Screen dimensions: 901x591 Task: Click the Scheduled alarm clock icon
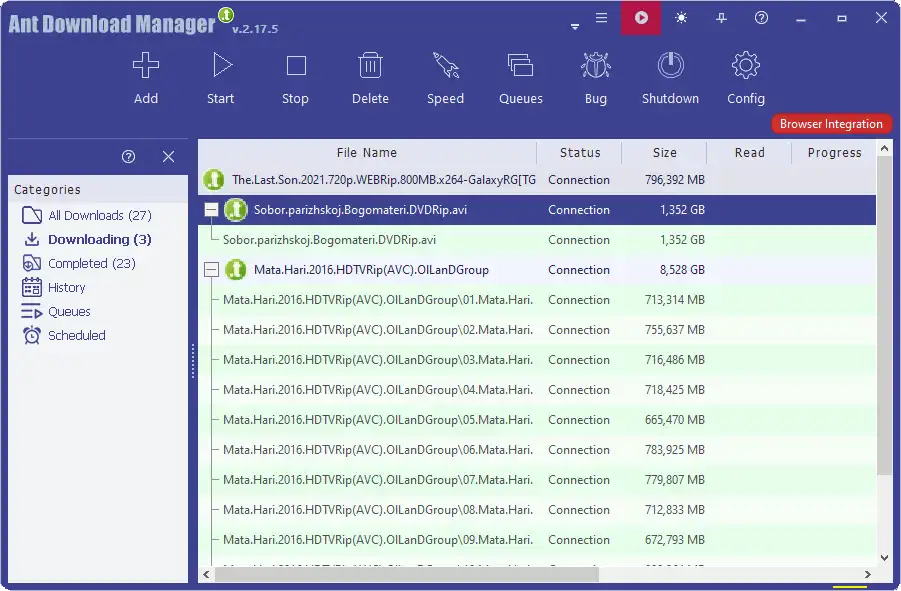point(32,335)
